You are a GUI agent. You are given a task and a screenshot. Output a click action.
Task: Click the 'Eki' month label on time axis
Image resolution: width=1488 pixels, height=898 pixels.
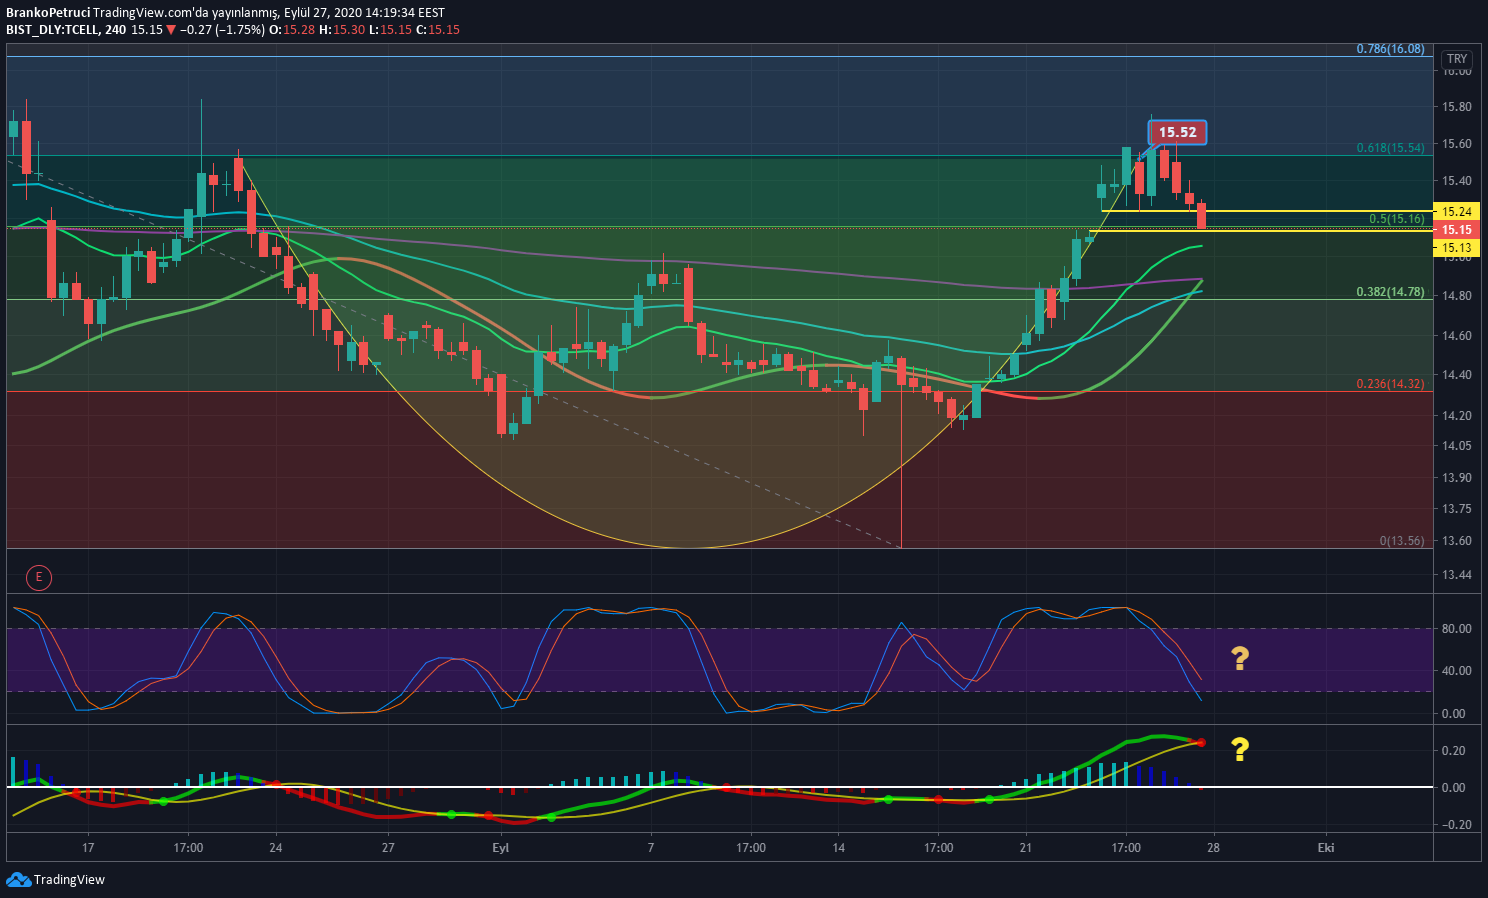coord(1326,848)
